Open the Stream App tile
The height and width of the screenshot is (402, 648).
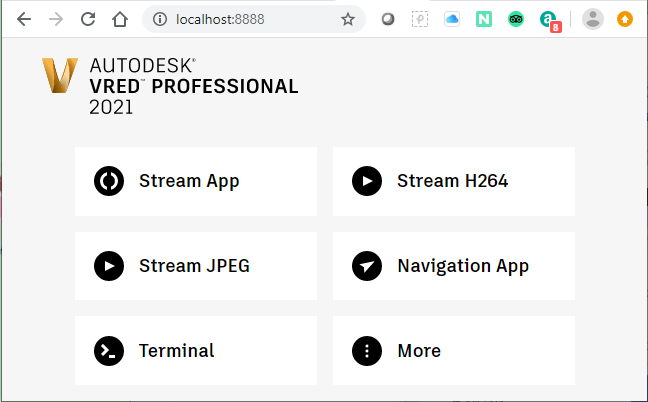(x=196, y=181)
